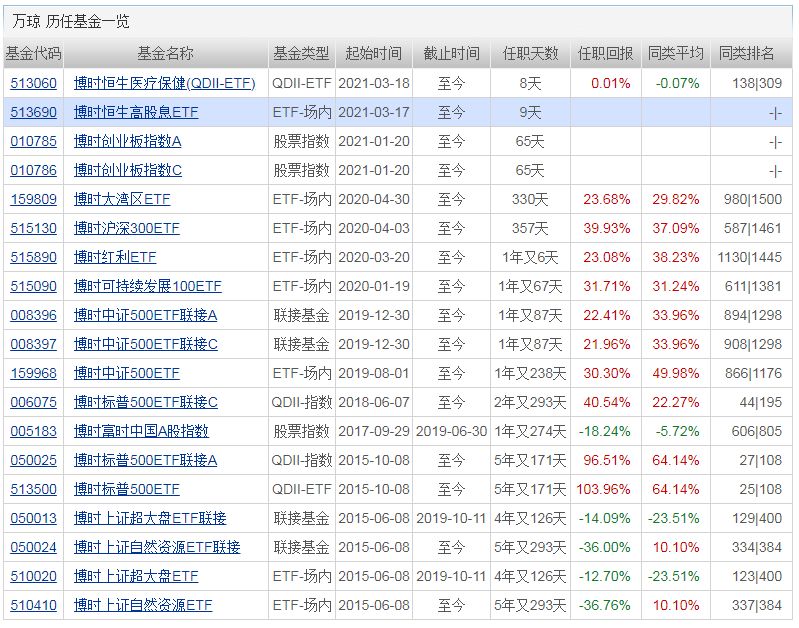This screenshot has width=799, height=628.
Task: Open 博时上证超大盘ETF fund link
Action: tap(136, 577)
